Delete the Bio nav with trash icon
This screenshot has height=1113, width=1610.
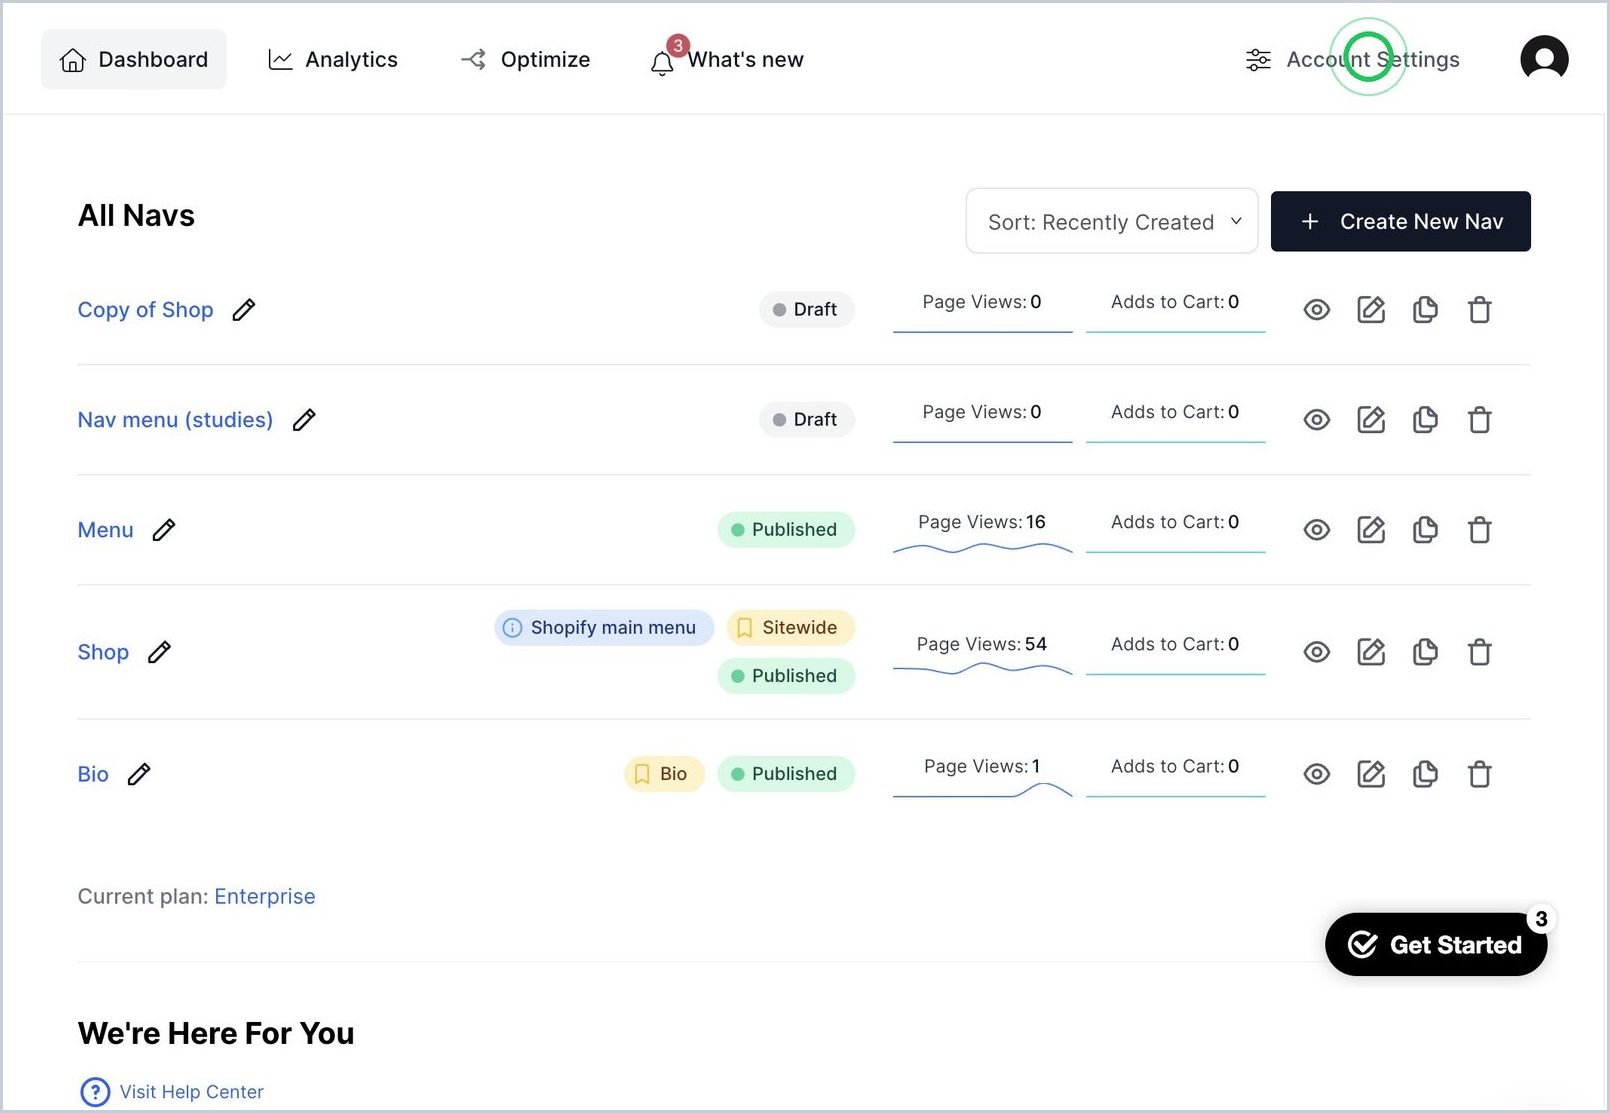coord(1480,774)
